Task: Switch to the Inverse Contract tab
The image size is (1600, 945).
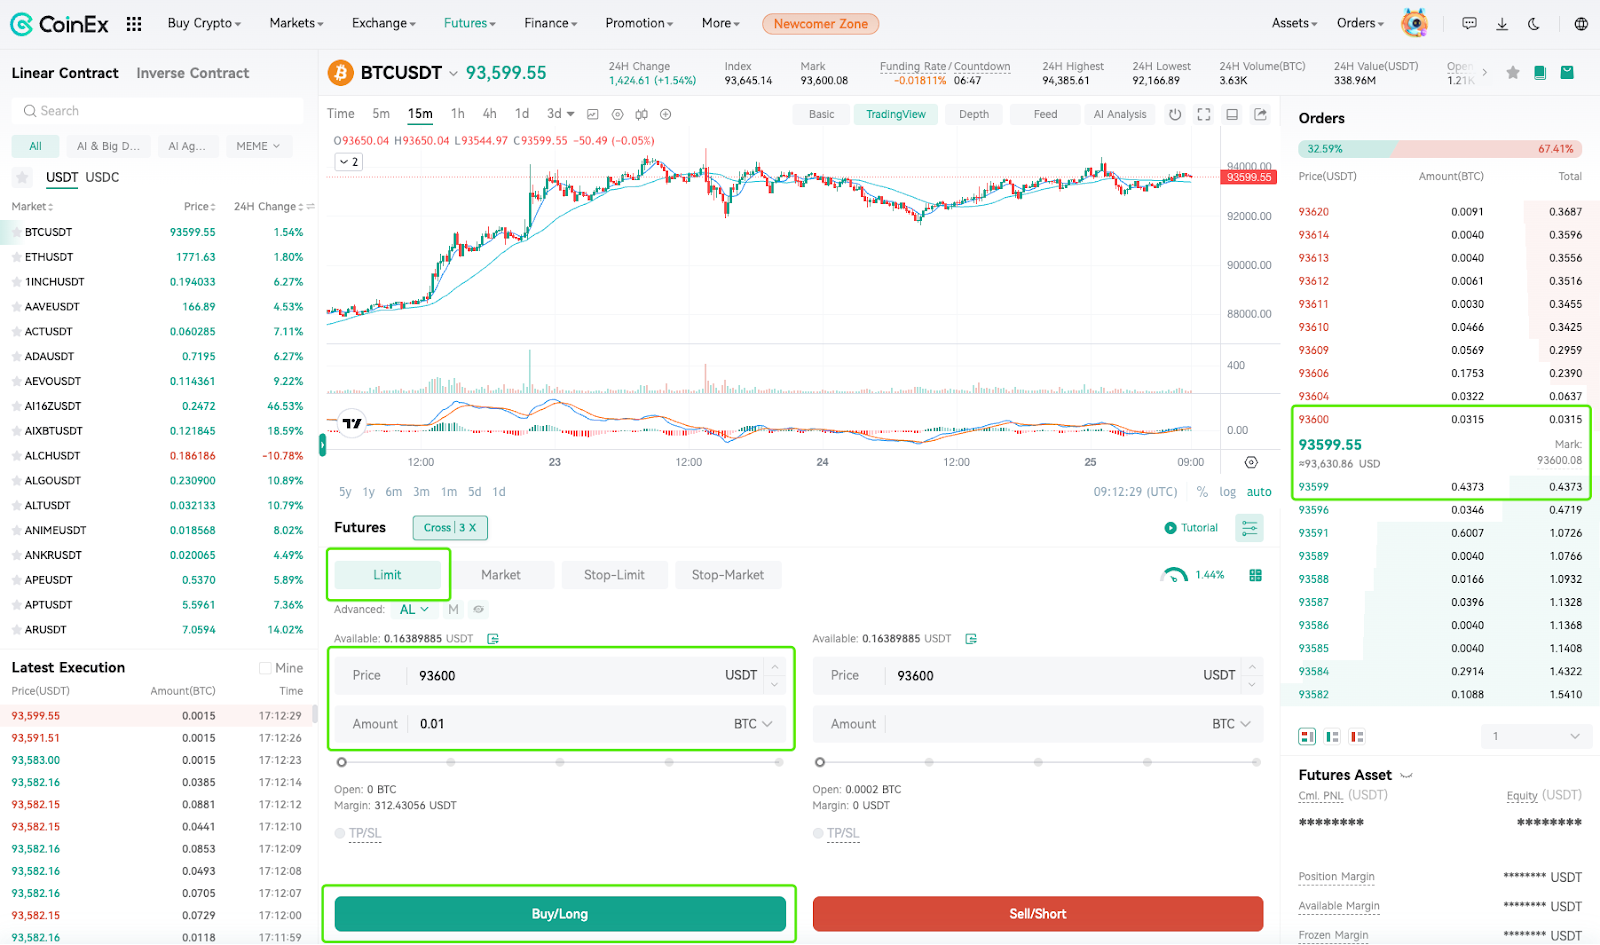Action: (x=193, y=73)
